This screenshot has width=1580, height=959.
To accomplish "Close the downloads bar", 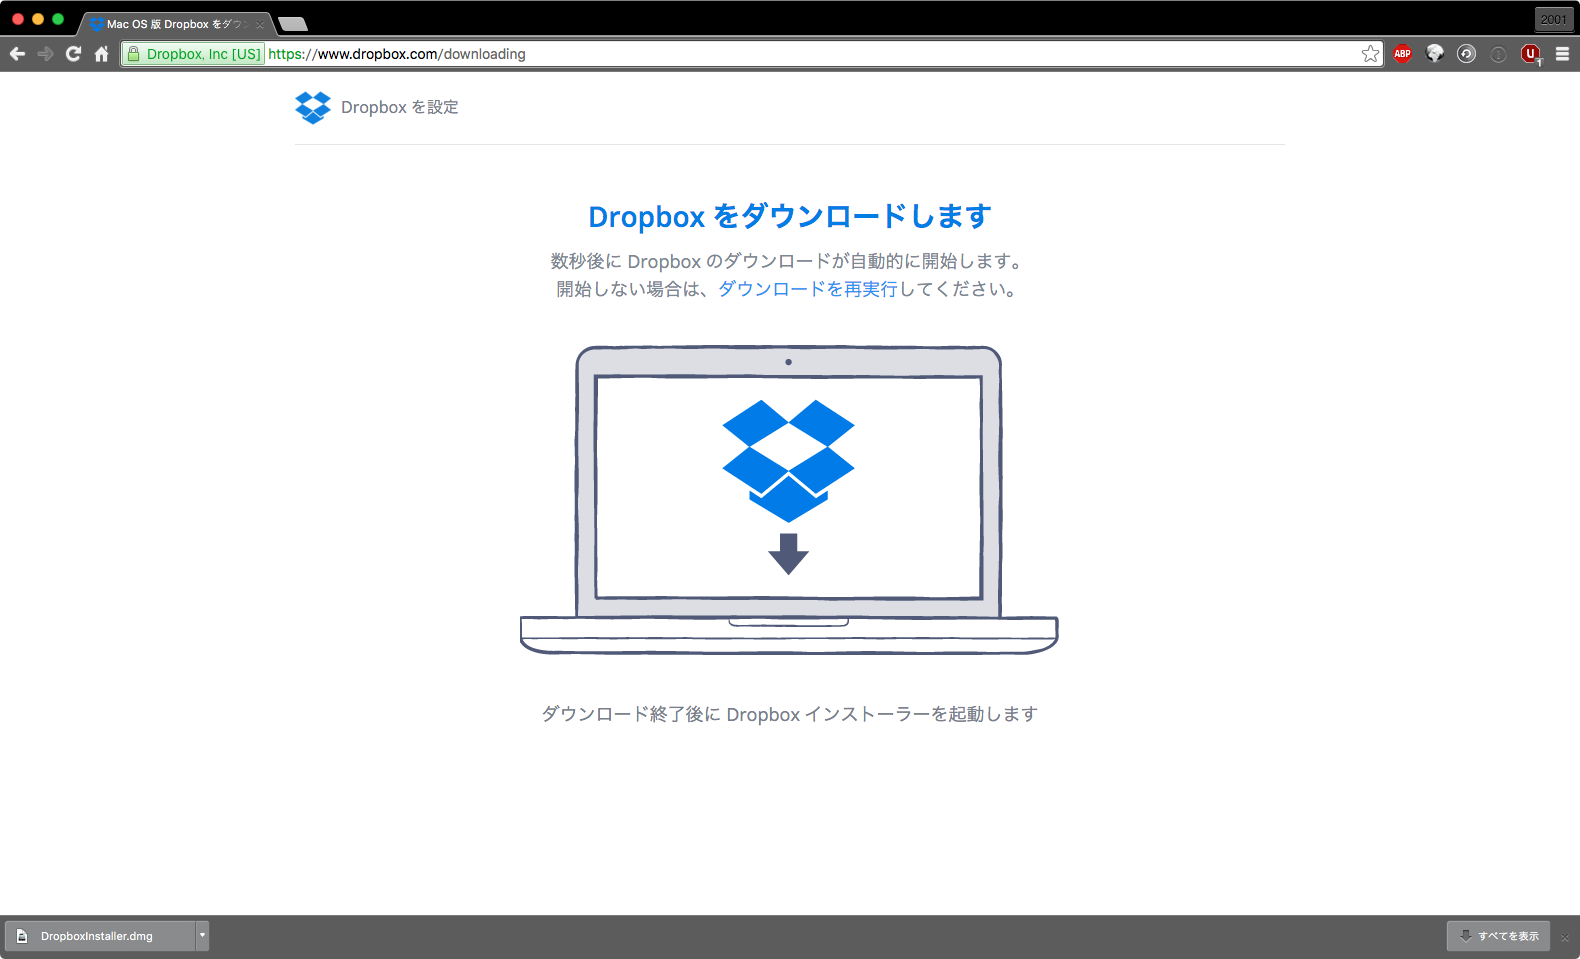I will click(1565, 937).
